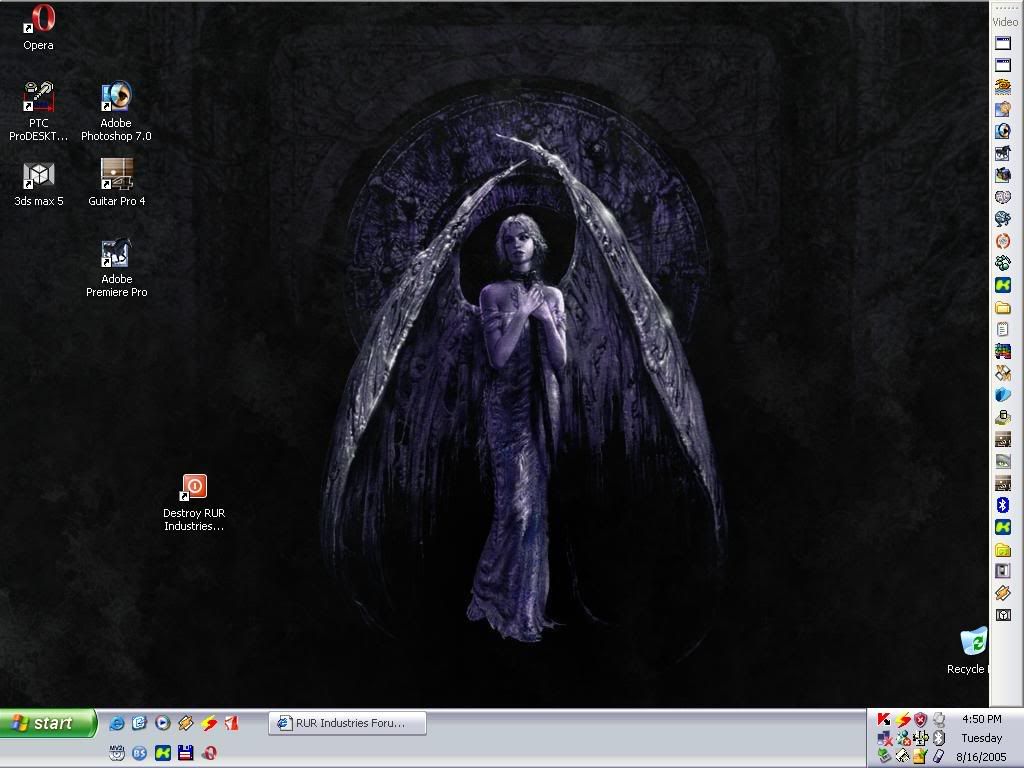Click the MV2 disc Quick Launch icon

pyautogui.click(x=117, y=752)
